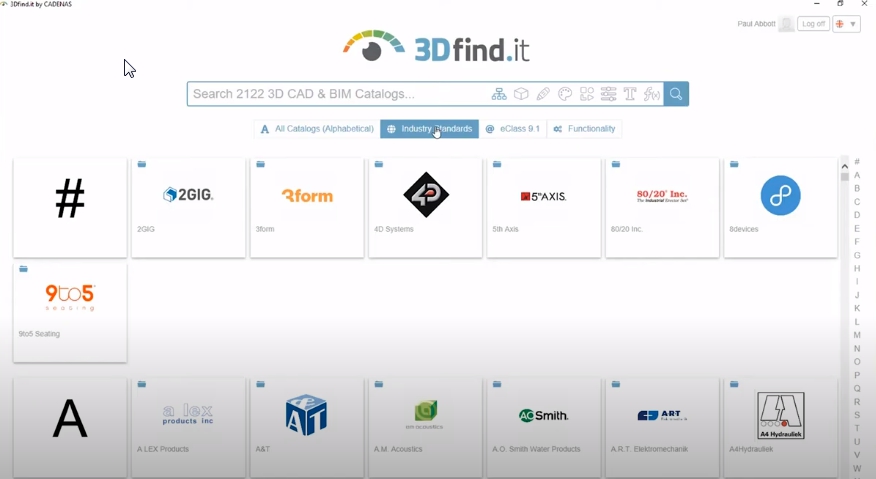Click folder icon on the 4D Systems card
The image size is (876, 479).
click(379, 164)
